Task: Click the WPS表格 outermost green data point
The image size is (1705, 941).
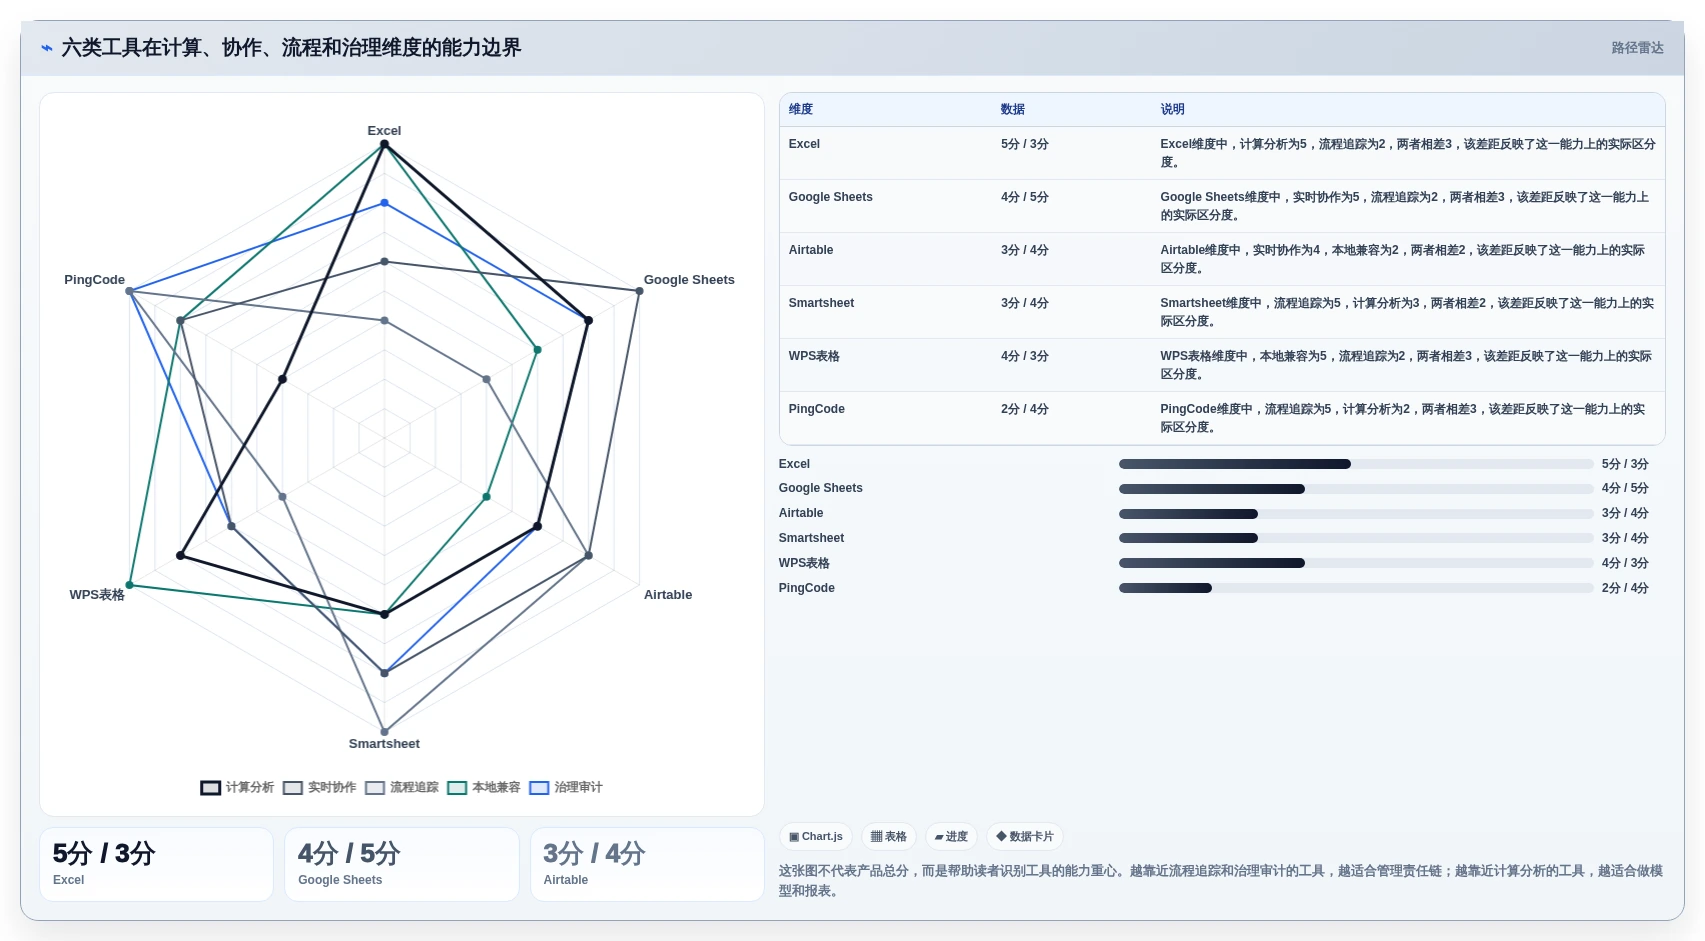Action: pos(130,585)
